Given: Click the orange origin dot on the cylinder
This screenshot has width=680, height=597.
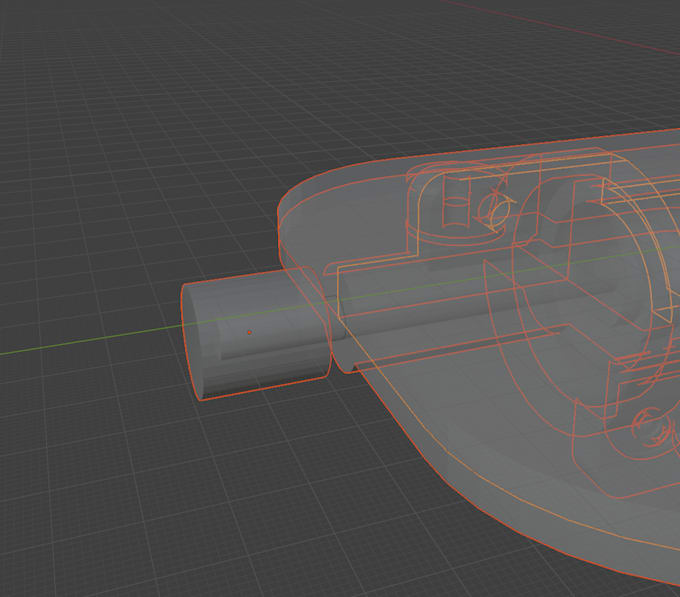Looking at the screenshot, I should tap(249, 333).
